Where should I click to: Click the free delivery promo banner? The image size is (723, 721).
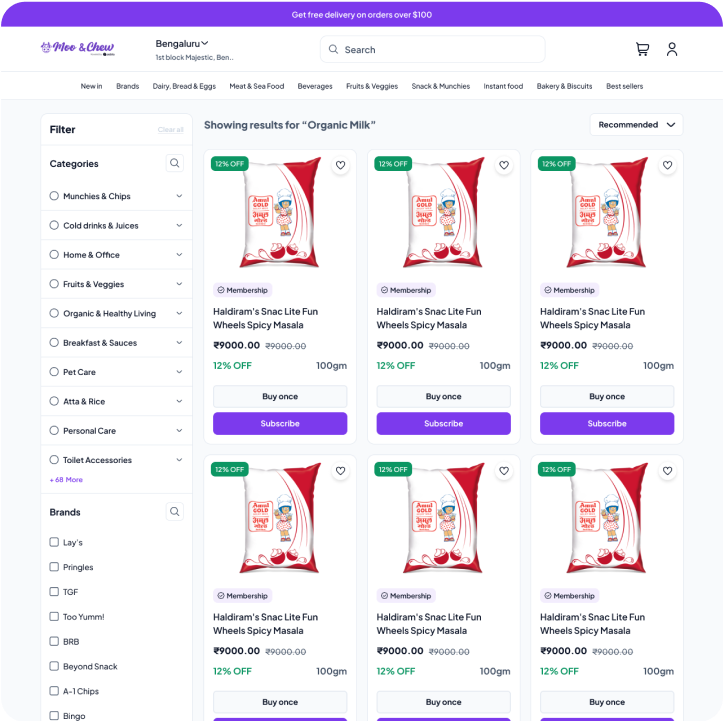362,14
